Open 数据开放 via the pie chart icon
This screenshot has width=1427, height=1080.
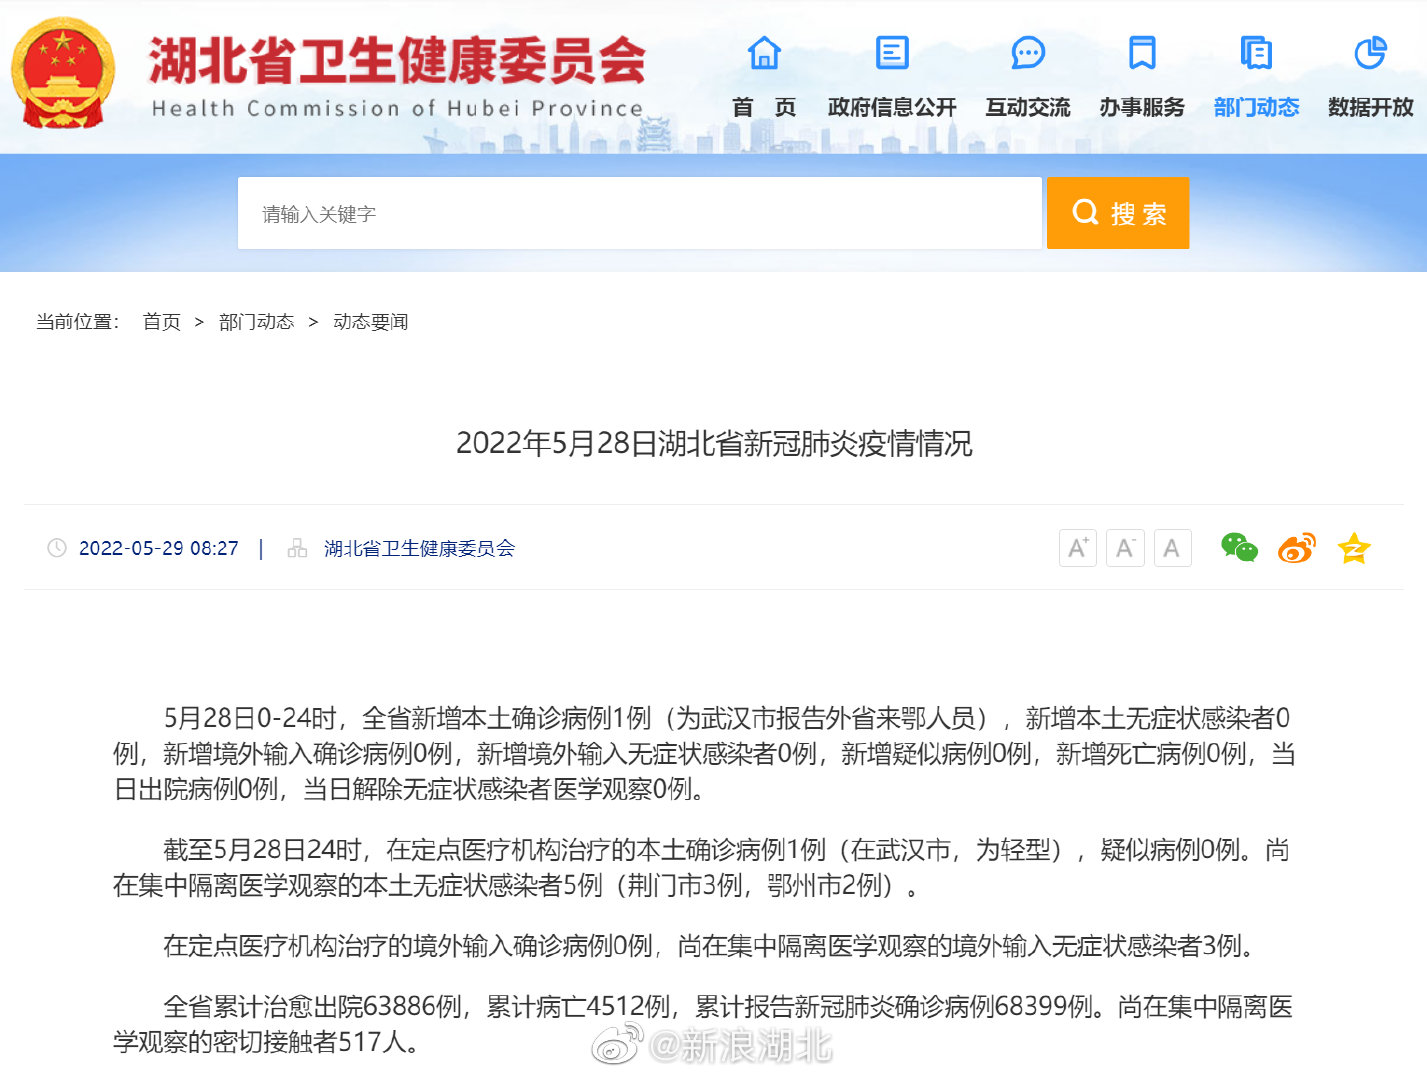point(1370,54)
